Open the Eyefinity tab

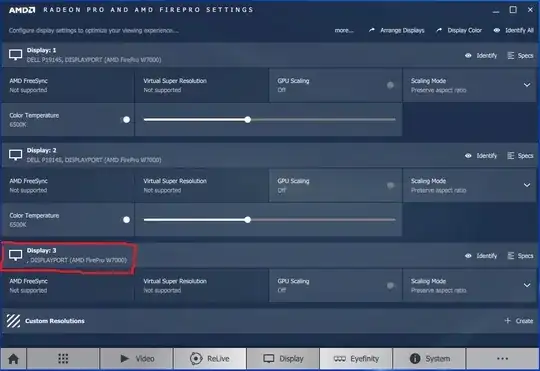click(x=356, y=359)
